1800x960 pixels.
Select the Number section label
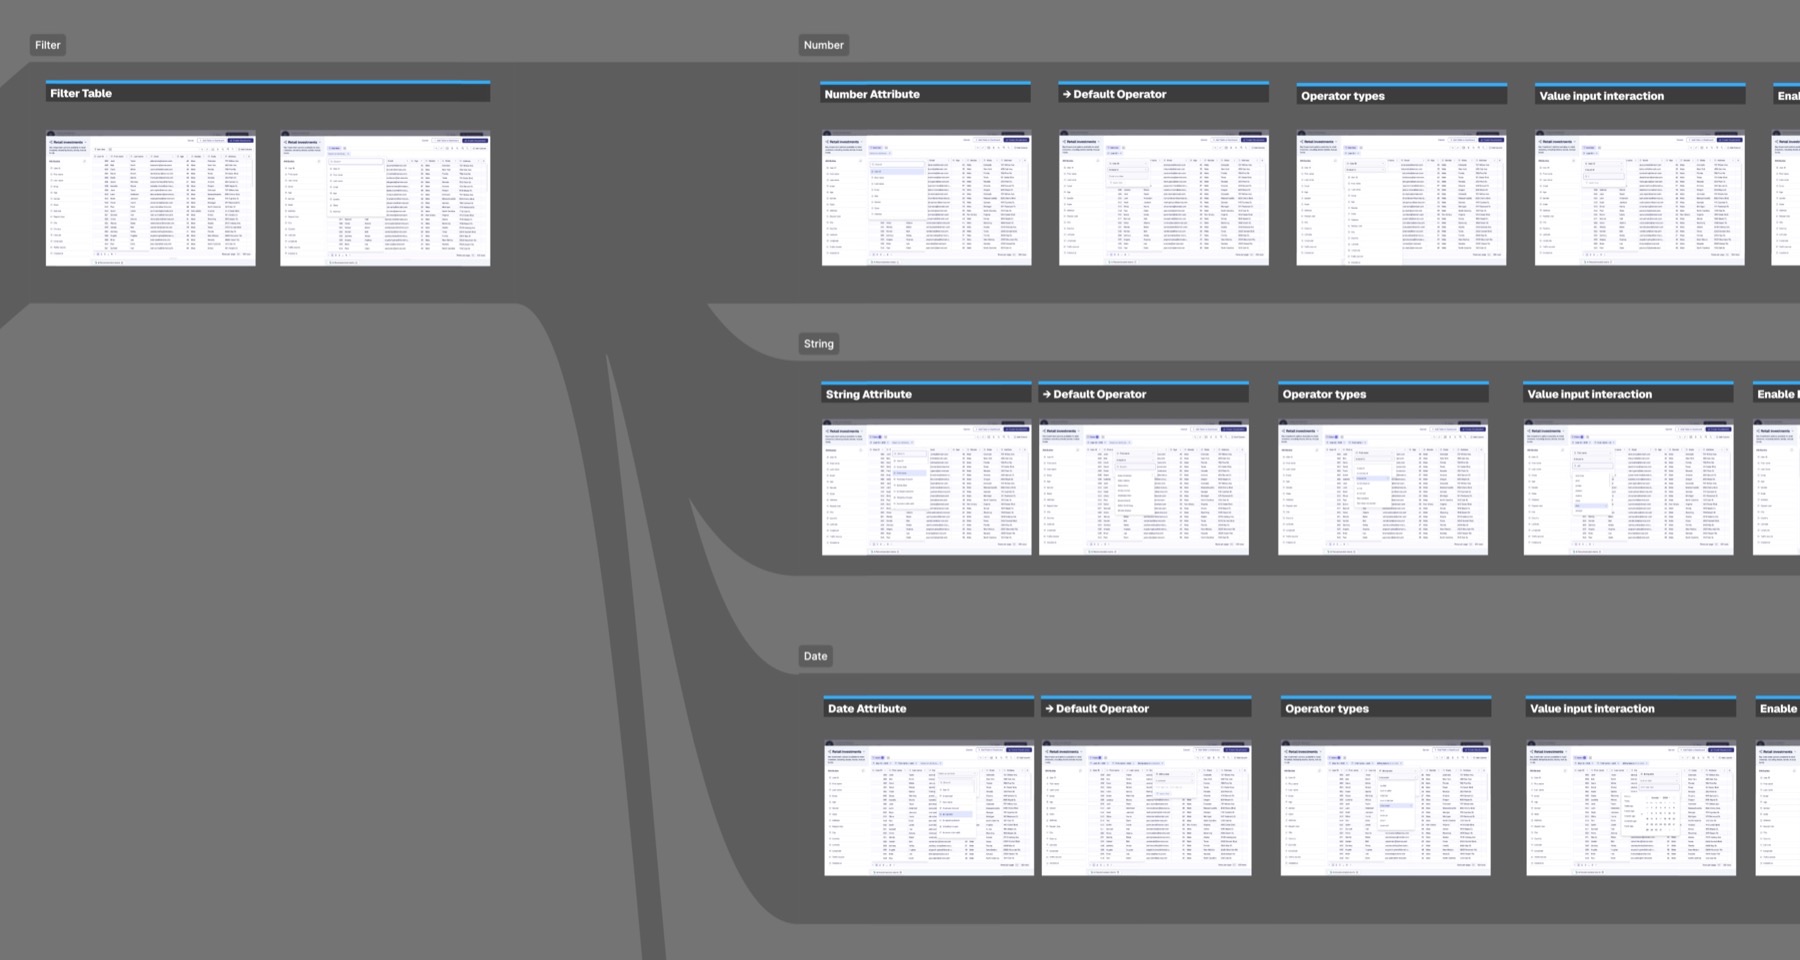823,45
